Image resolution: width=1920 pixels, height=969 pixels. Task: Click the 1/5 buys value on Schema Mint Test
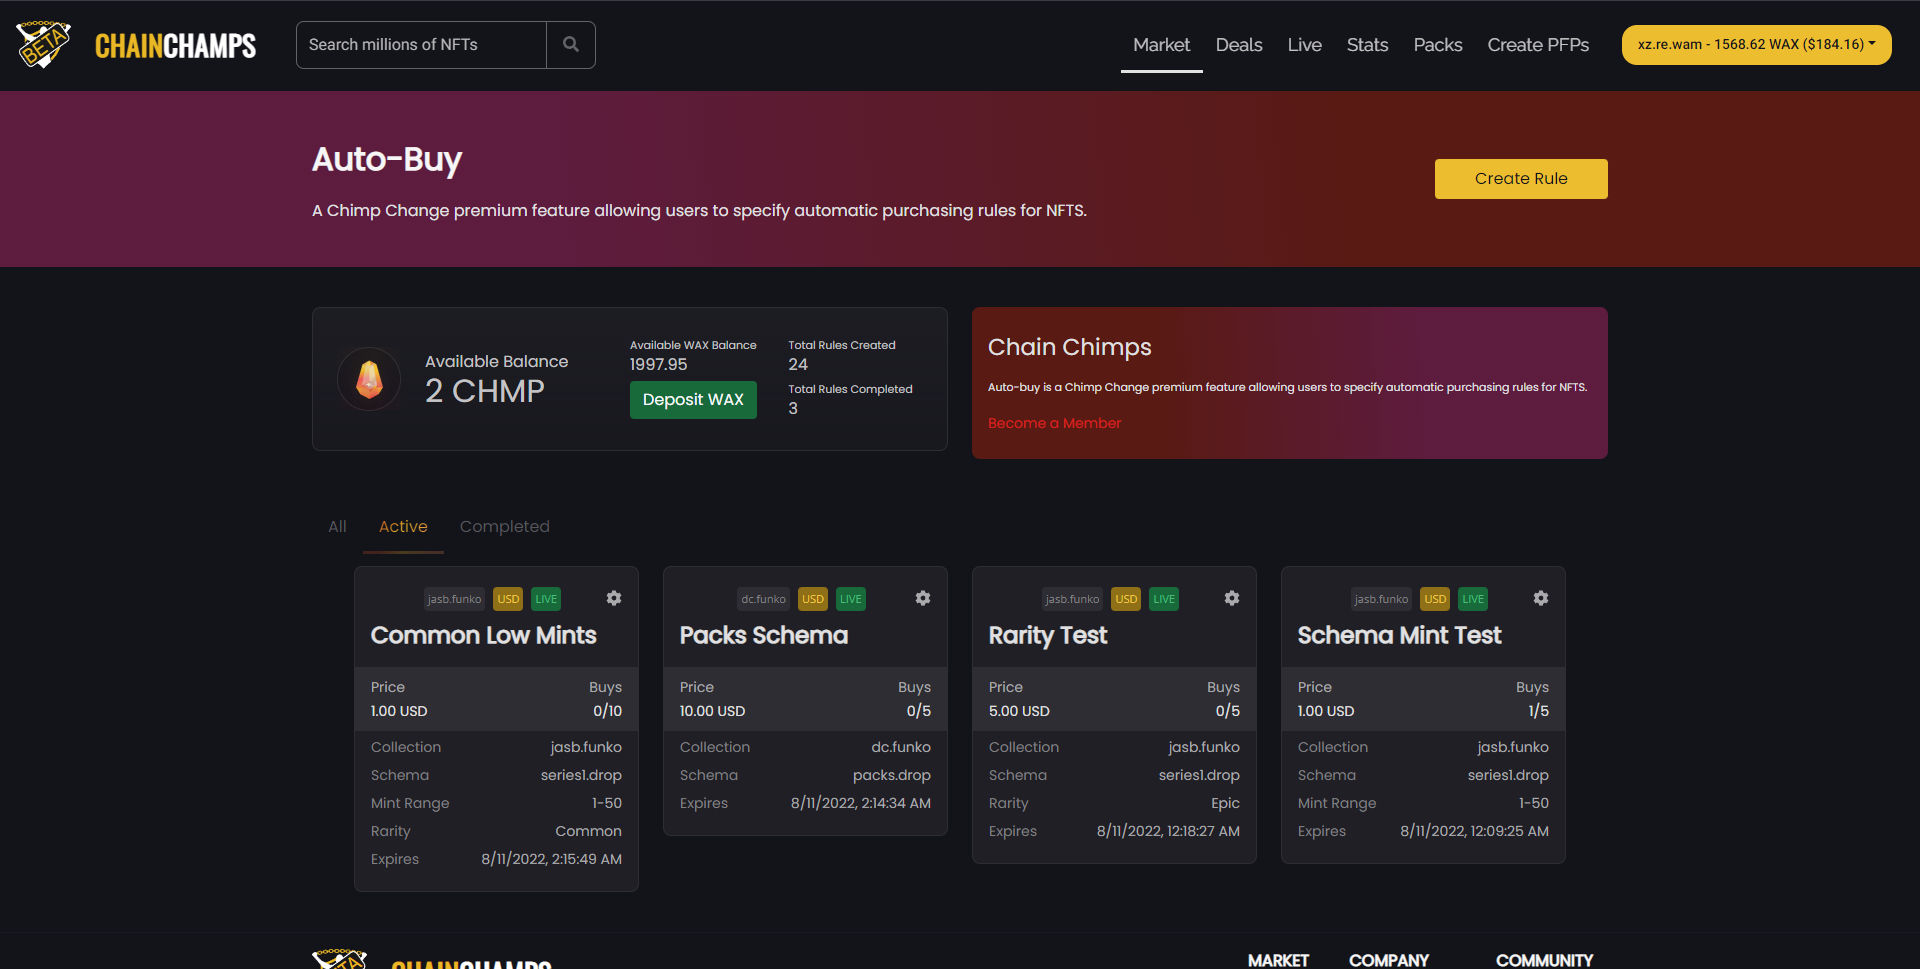point(1538,711)
